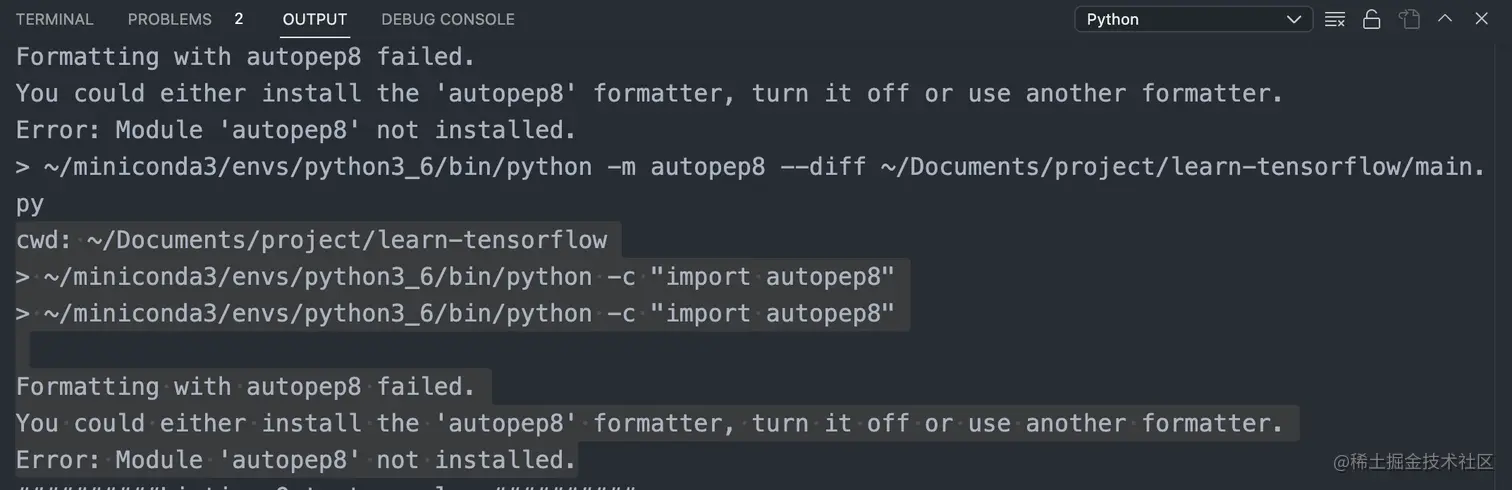Screen dimensions: 1512x490
Task: Click the "cwd: ~/Documents/project/learn-tensorflow" output line
Action: [312, 240]
